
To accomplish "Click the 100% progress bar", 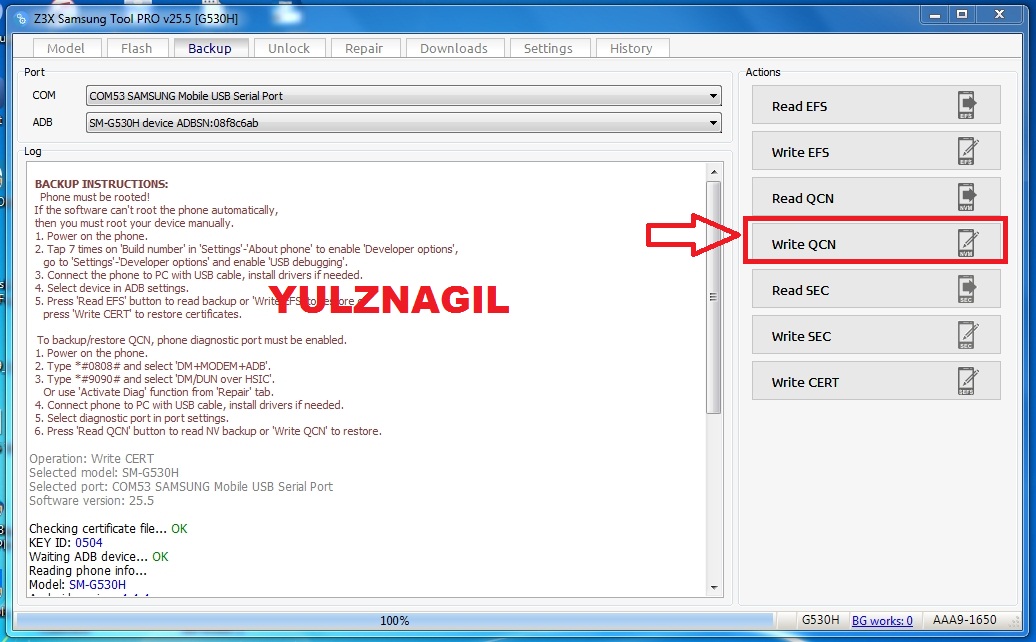I will [x=394, y=620].
